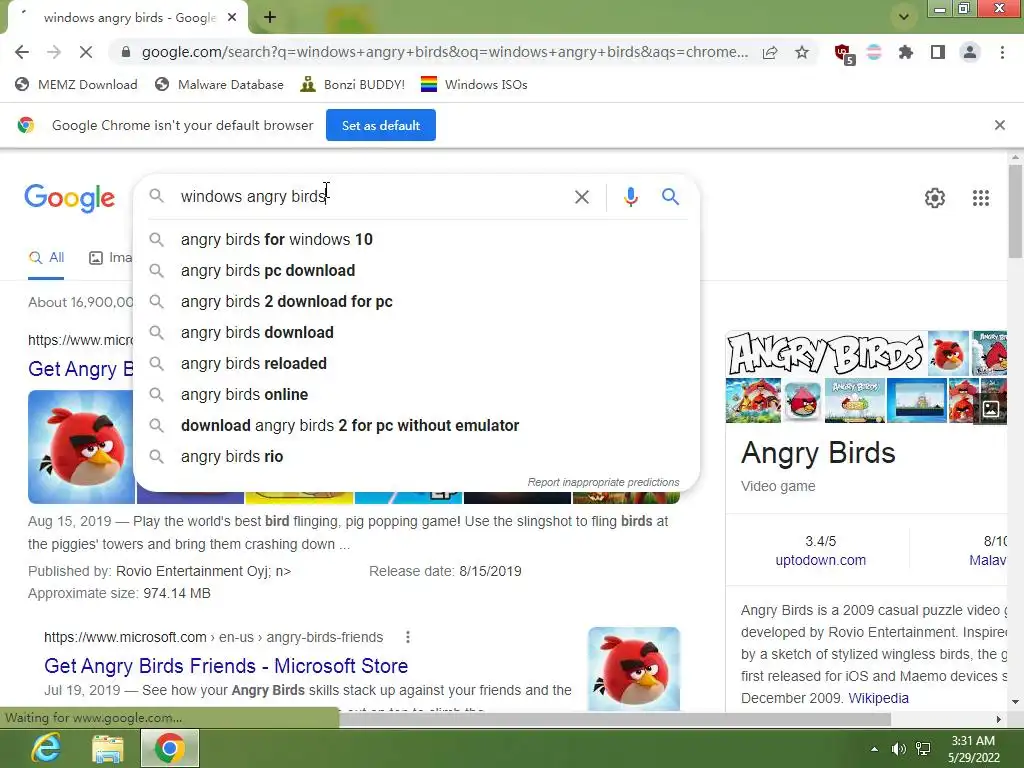The image size is (1024, 768).
Task: Click the red bird image in first result
Action: click(81, 447)
